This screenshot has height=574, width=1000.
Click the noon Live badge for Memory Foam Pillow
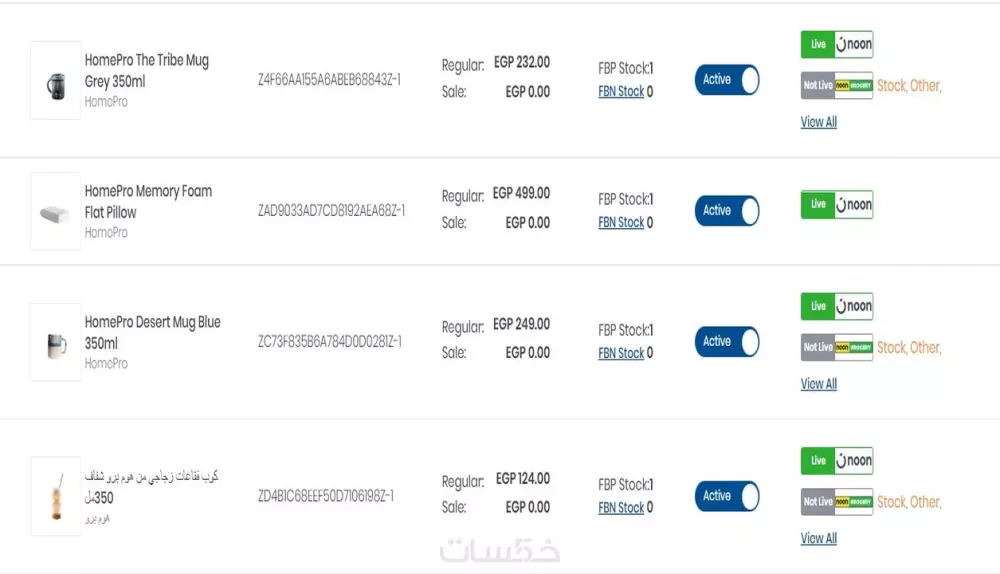pos(837,204)
